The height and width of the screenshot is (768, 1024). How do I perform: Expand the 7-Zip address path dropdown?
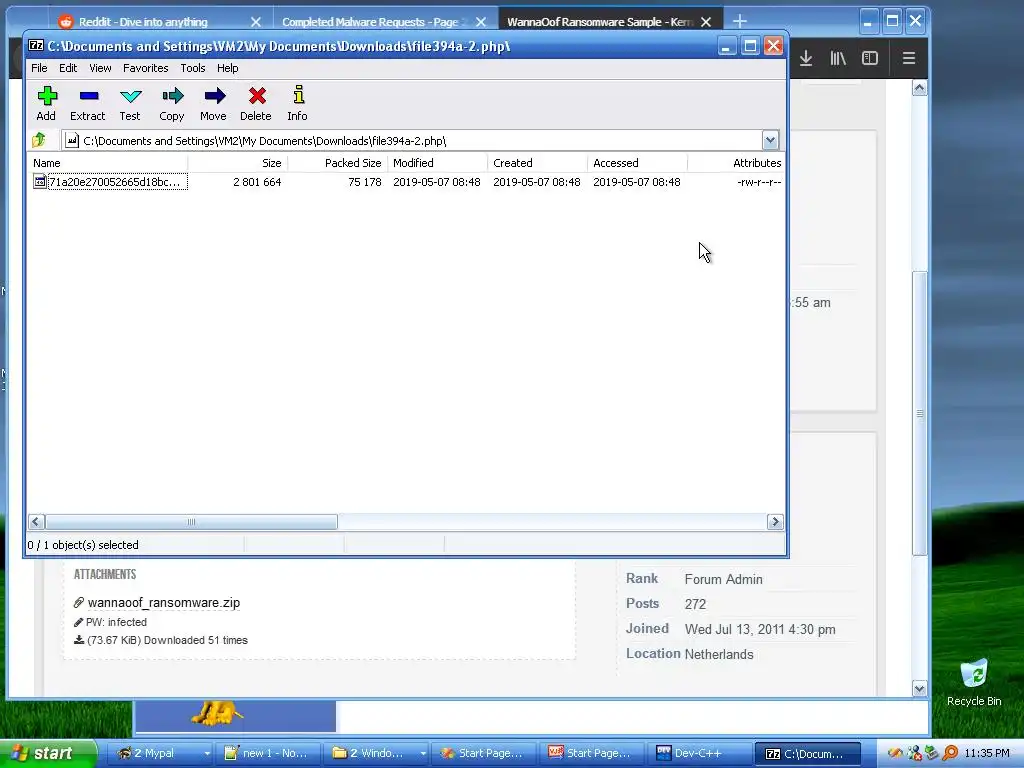pos(770,140)
